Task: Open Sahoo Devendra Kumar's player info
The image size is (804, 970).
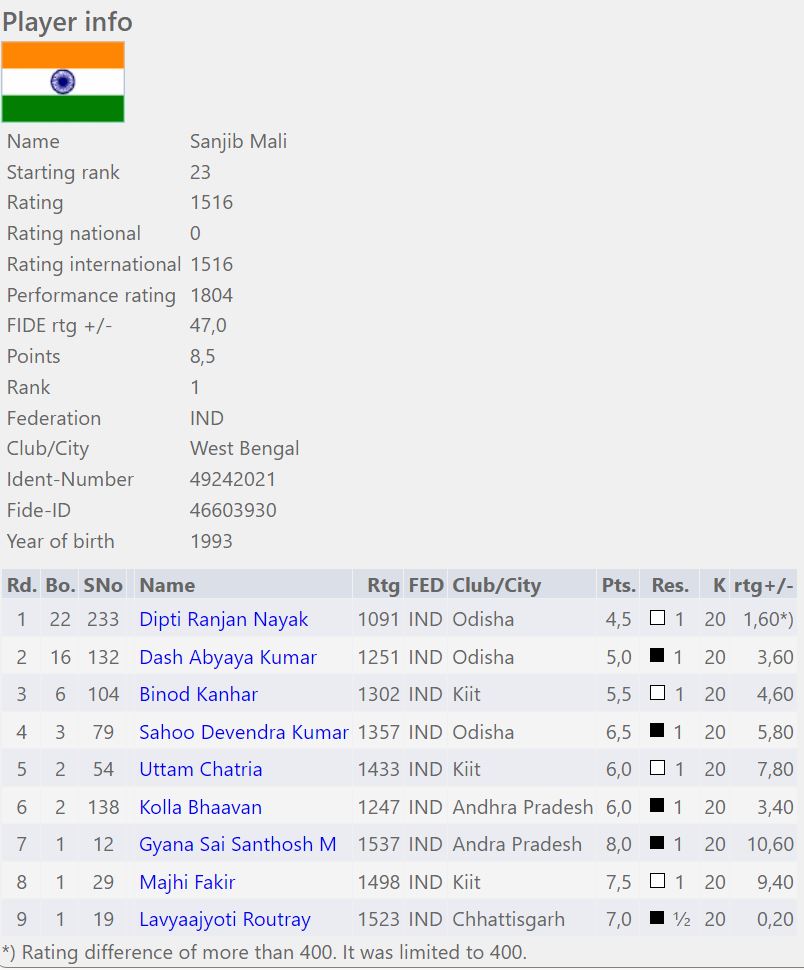Action: click(x=243, y=732)
